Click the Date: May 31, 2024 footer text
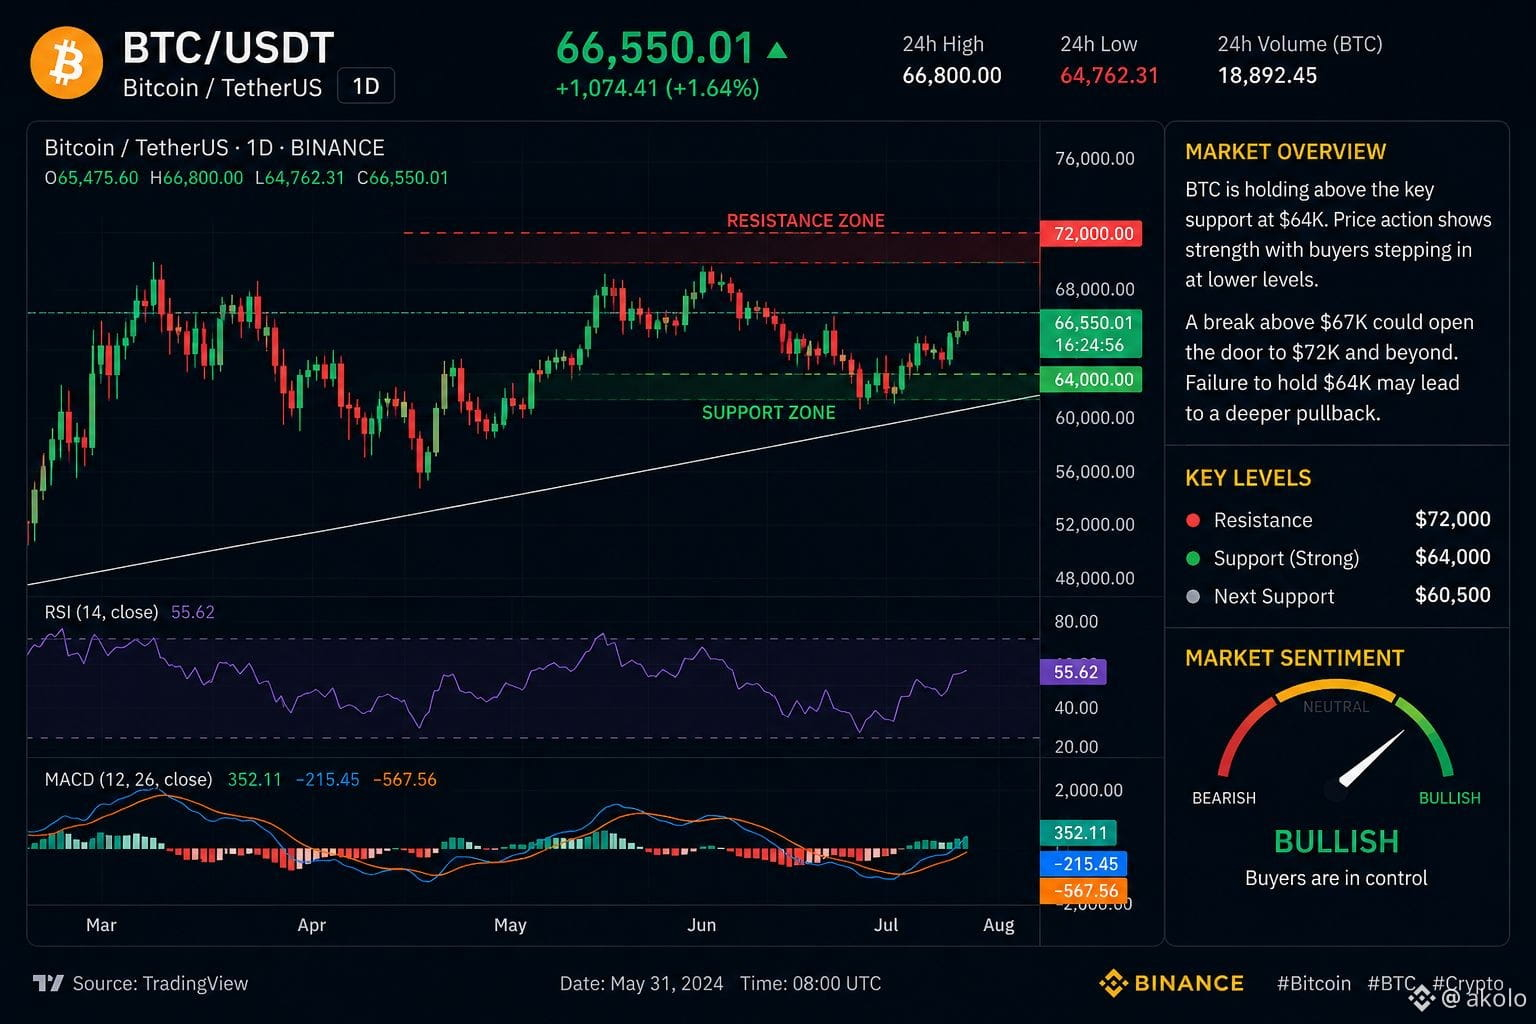This screenshot has width=1536, height=1024. [641, 984]
